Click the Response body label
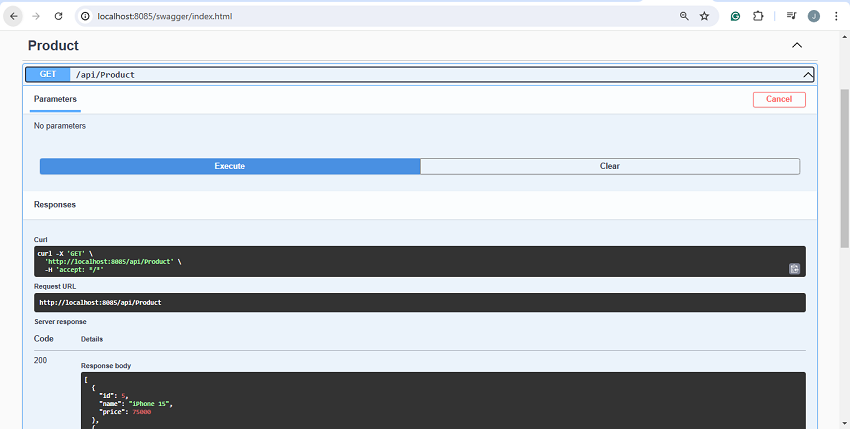The height and width of the screenshot is (429, 850). tap(106, 366)
